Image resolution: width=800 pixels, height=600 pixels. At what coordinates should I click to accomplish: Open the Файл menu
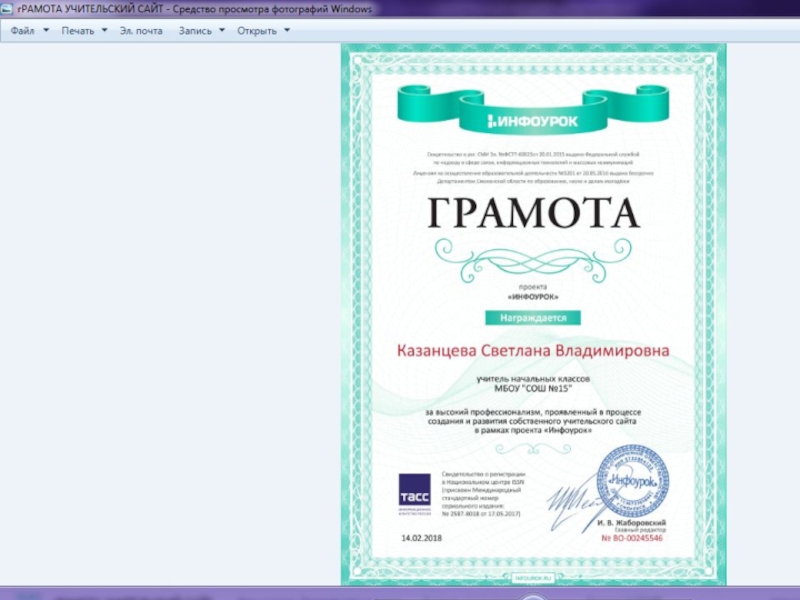22,31
